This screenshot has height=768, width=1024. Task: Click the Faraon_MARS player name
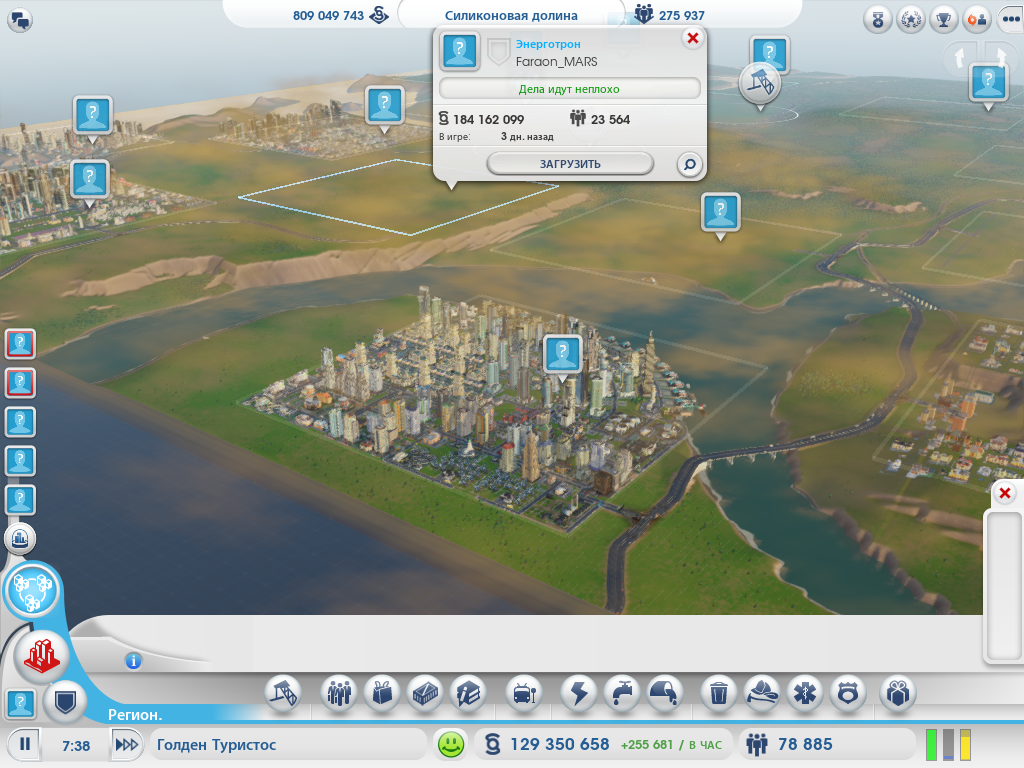coord(556,62)
